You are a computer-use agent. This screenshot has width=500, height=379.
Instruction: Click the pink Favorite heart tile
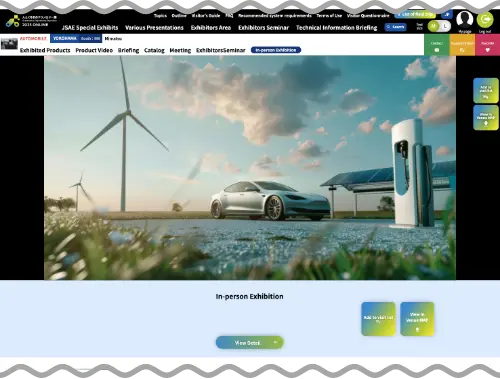coord(488,45)
